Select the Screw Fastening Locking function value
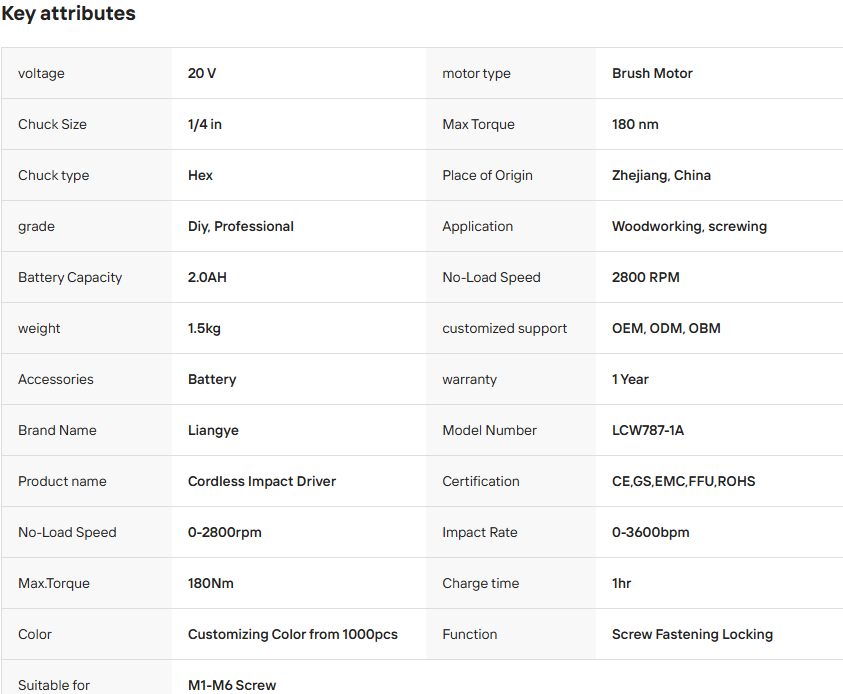The height and width of the screenshot is (694, 843). pos(692,634)
